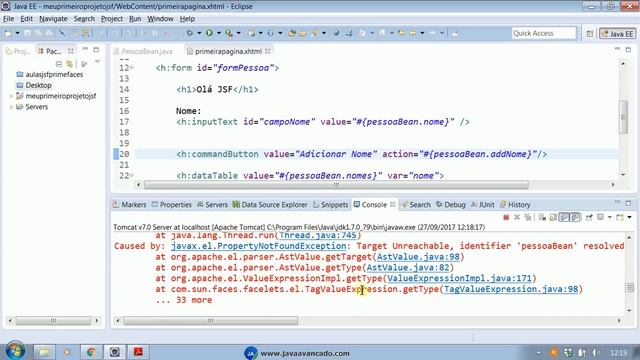The height and width of the screenshot is (360, 640).
Task: Close the primeirapagina.xhtml editor tab
Action: click(x=268, y=51)
